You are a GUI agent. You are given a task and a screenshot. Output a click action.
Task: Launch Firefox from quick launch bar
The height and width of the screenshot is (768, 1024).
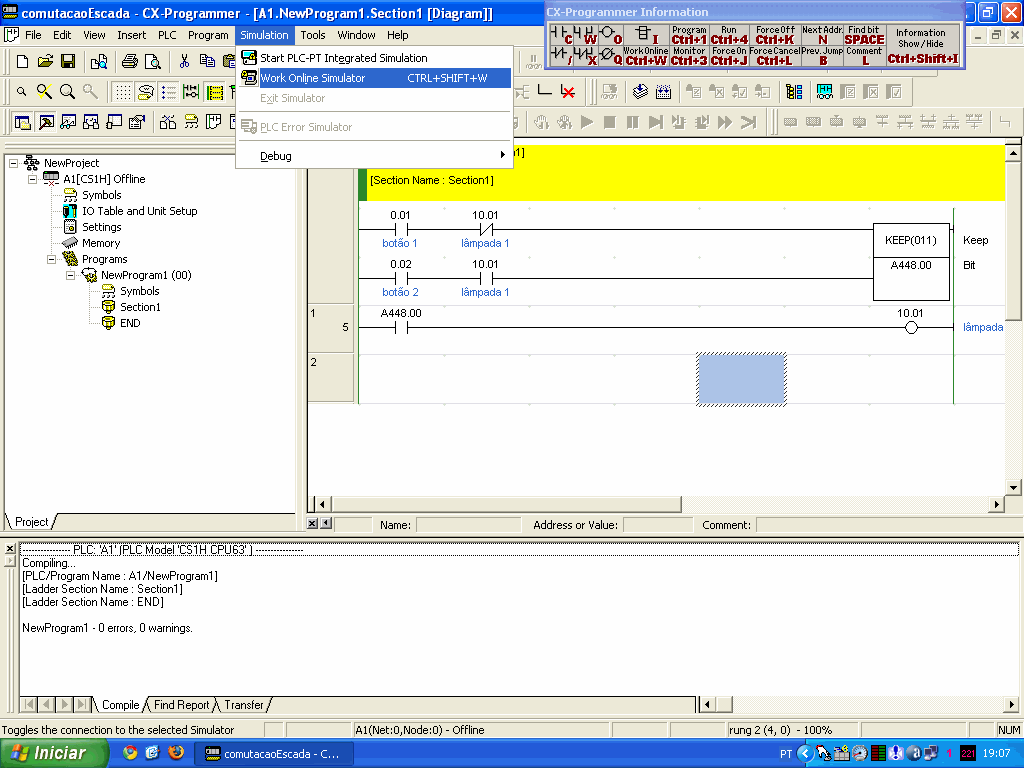point(176,753)
